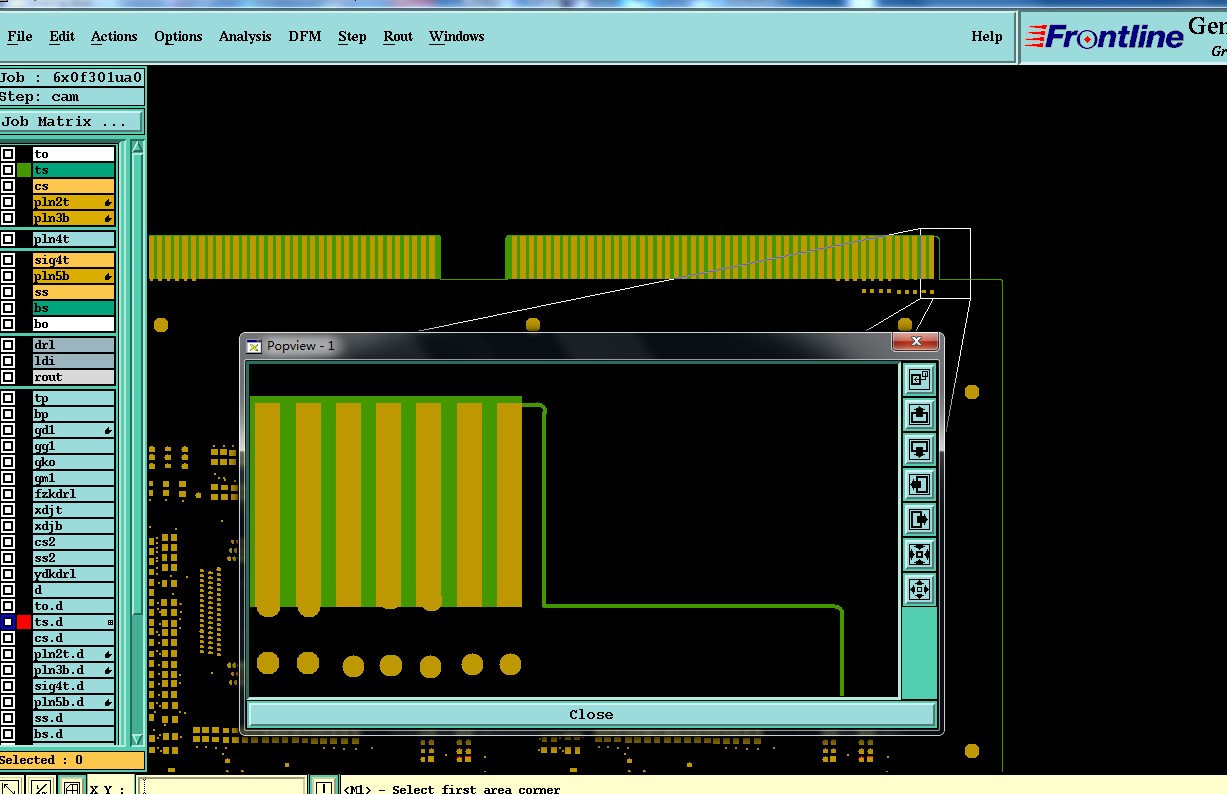1227x794 pixels.
Task: Open the Actions menu
Action: click(x=114, y=36)
